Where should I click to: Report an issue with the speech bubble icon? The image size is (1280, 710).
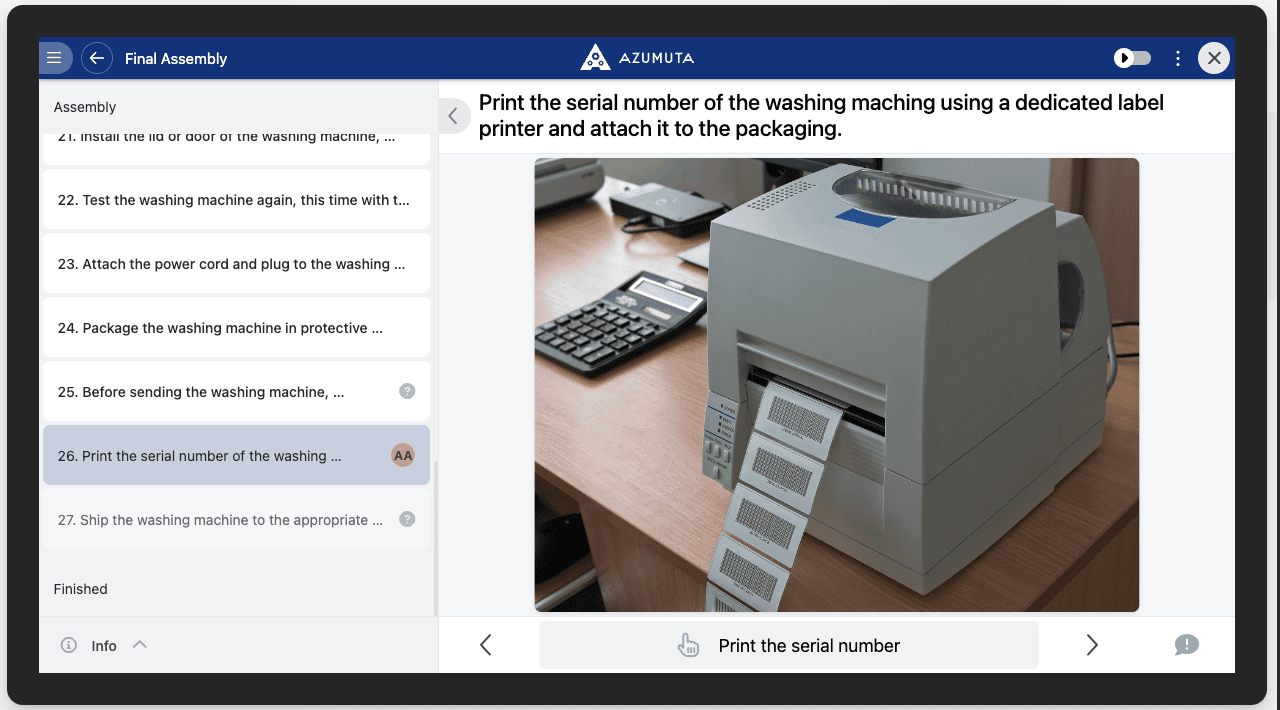pos(1186,645)
